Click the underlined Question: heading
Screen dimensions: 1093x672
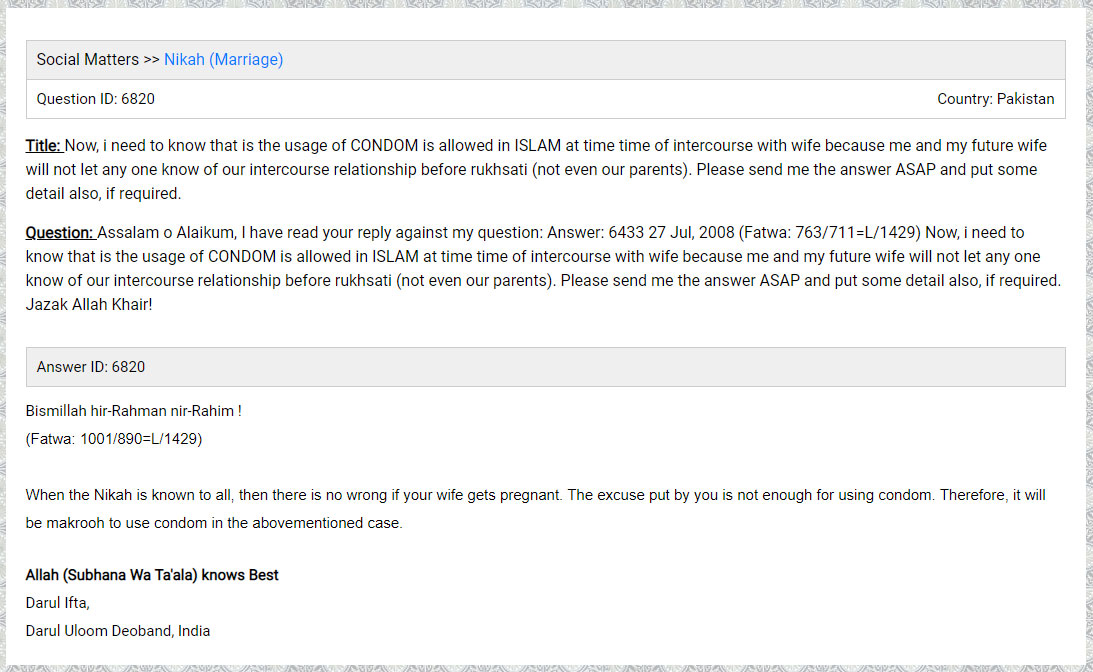click(60, 233)
